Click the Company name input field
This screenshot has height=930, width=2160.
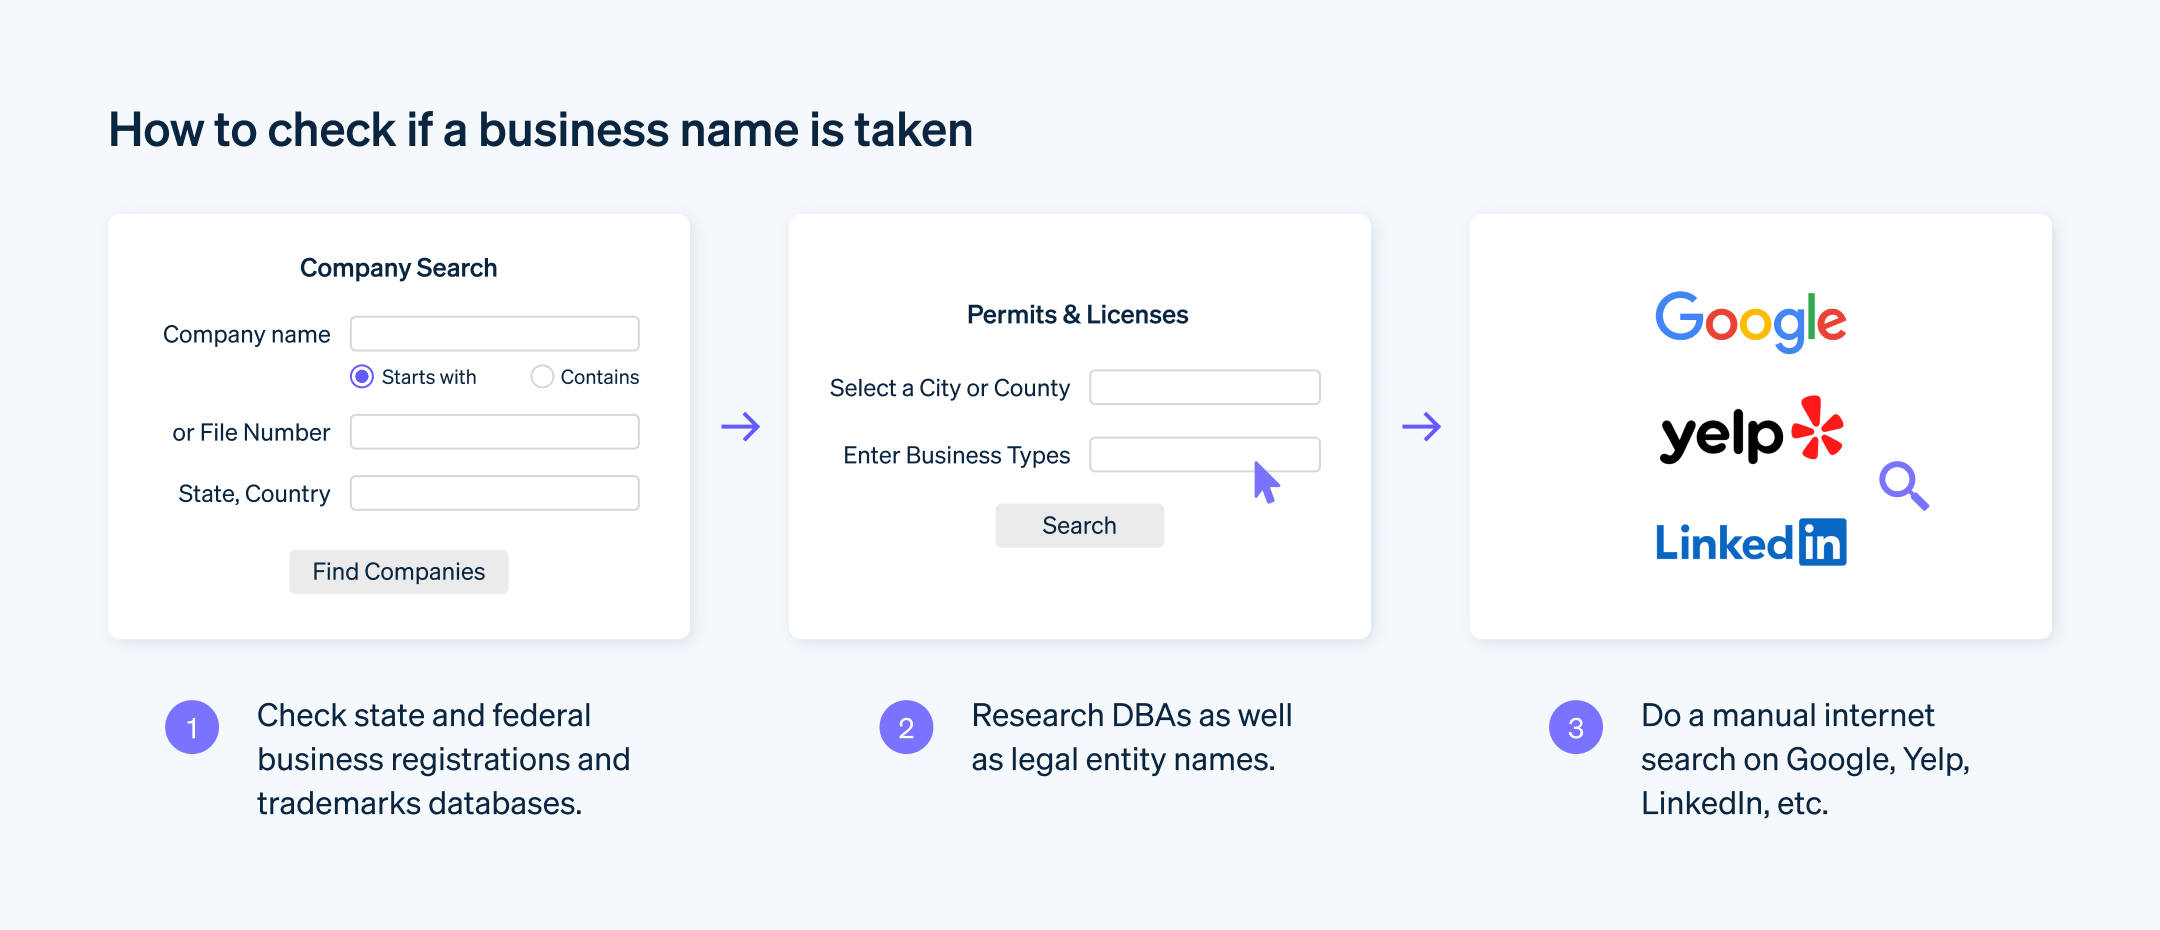coord(495,334)
